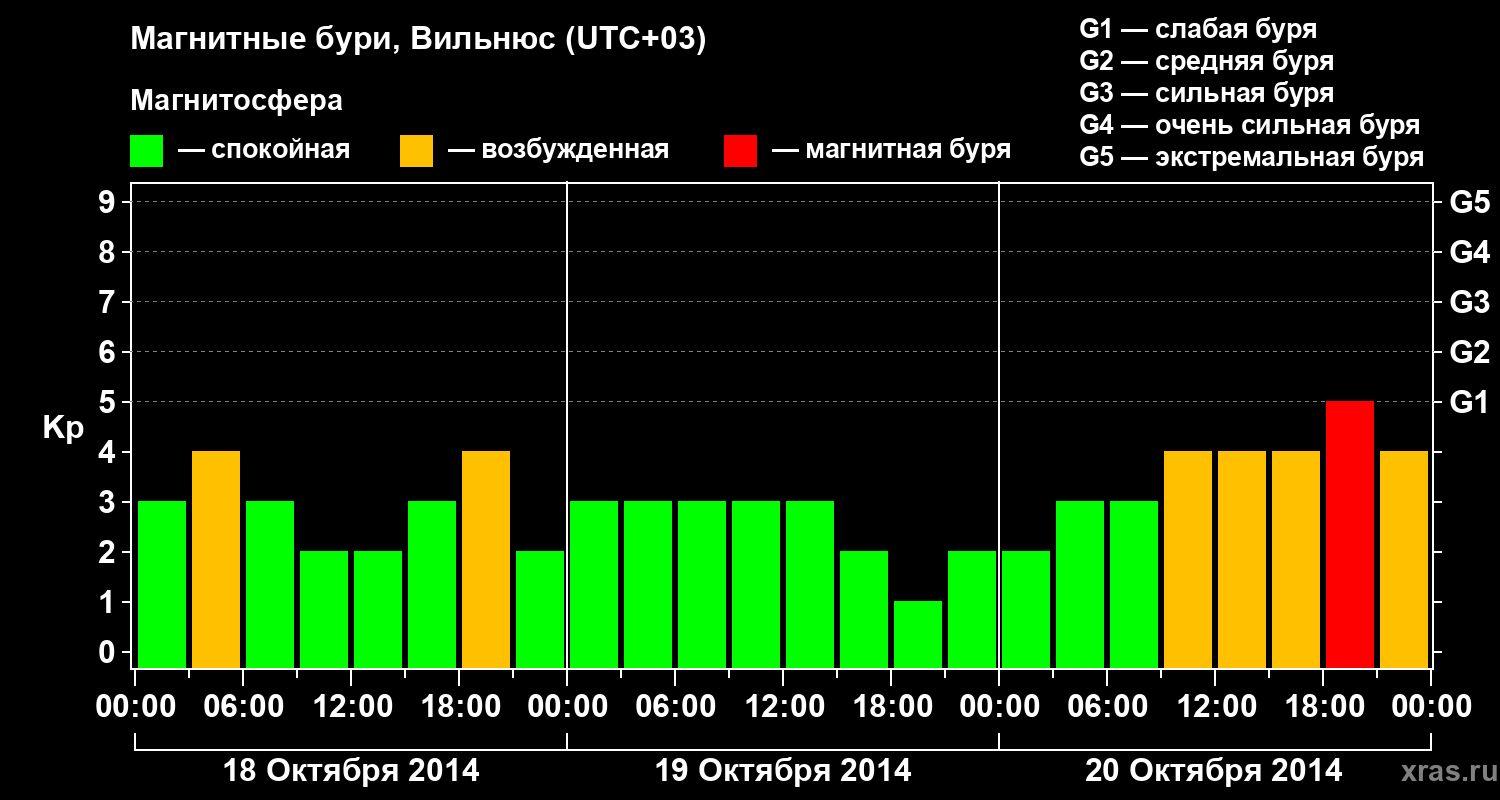The image size is (1500, 800).
Task: Click the orange 'возбужденная' legend swatch
Action: [x=417, y=151]
